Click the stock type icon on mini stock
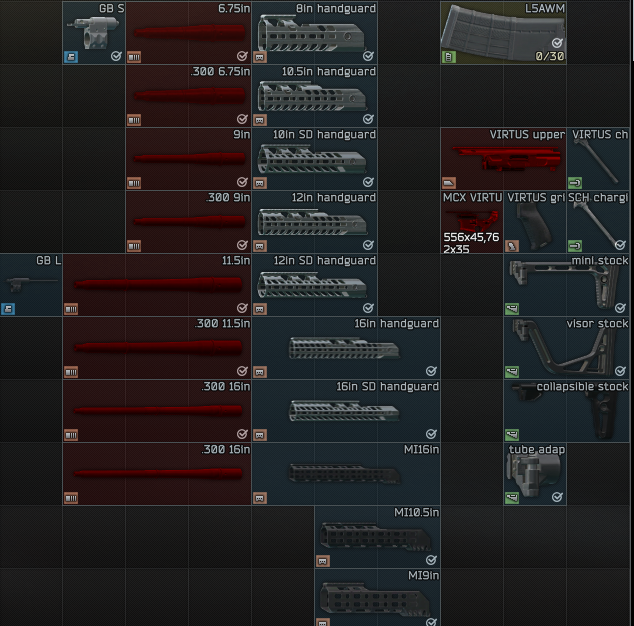Image resolution: width=634 pixels, height=626 pixels. pyautogui.click(x=512, y=309)
